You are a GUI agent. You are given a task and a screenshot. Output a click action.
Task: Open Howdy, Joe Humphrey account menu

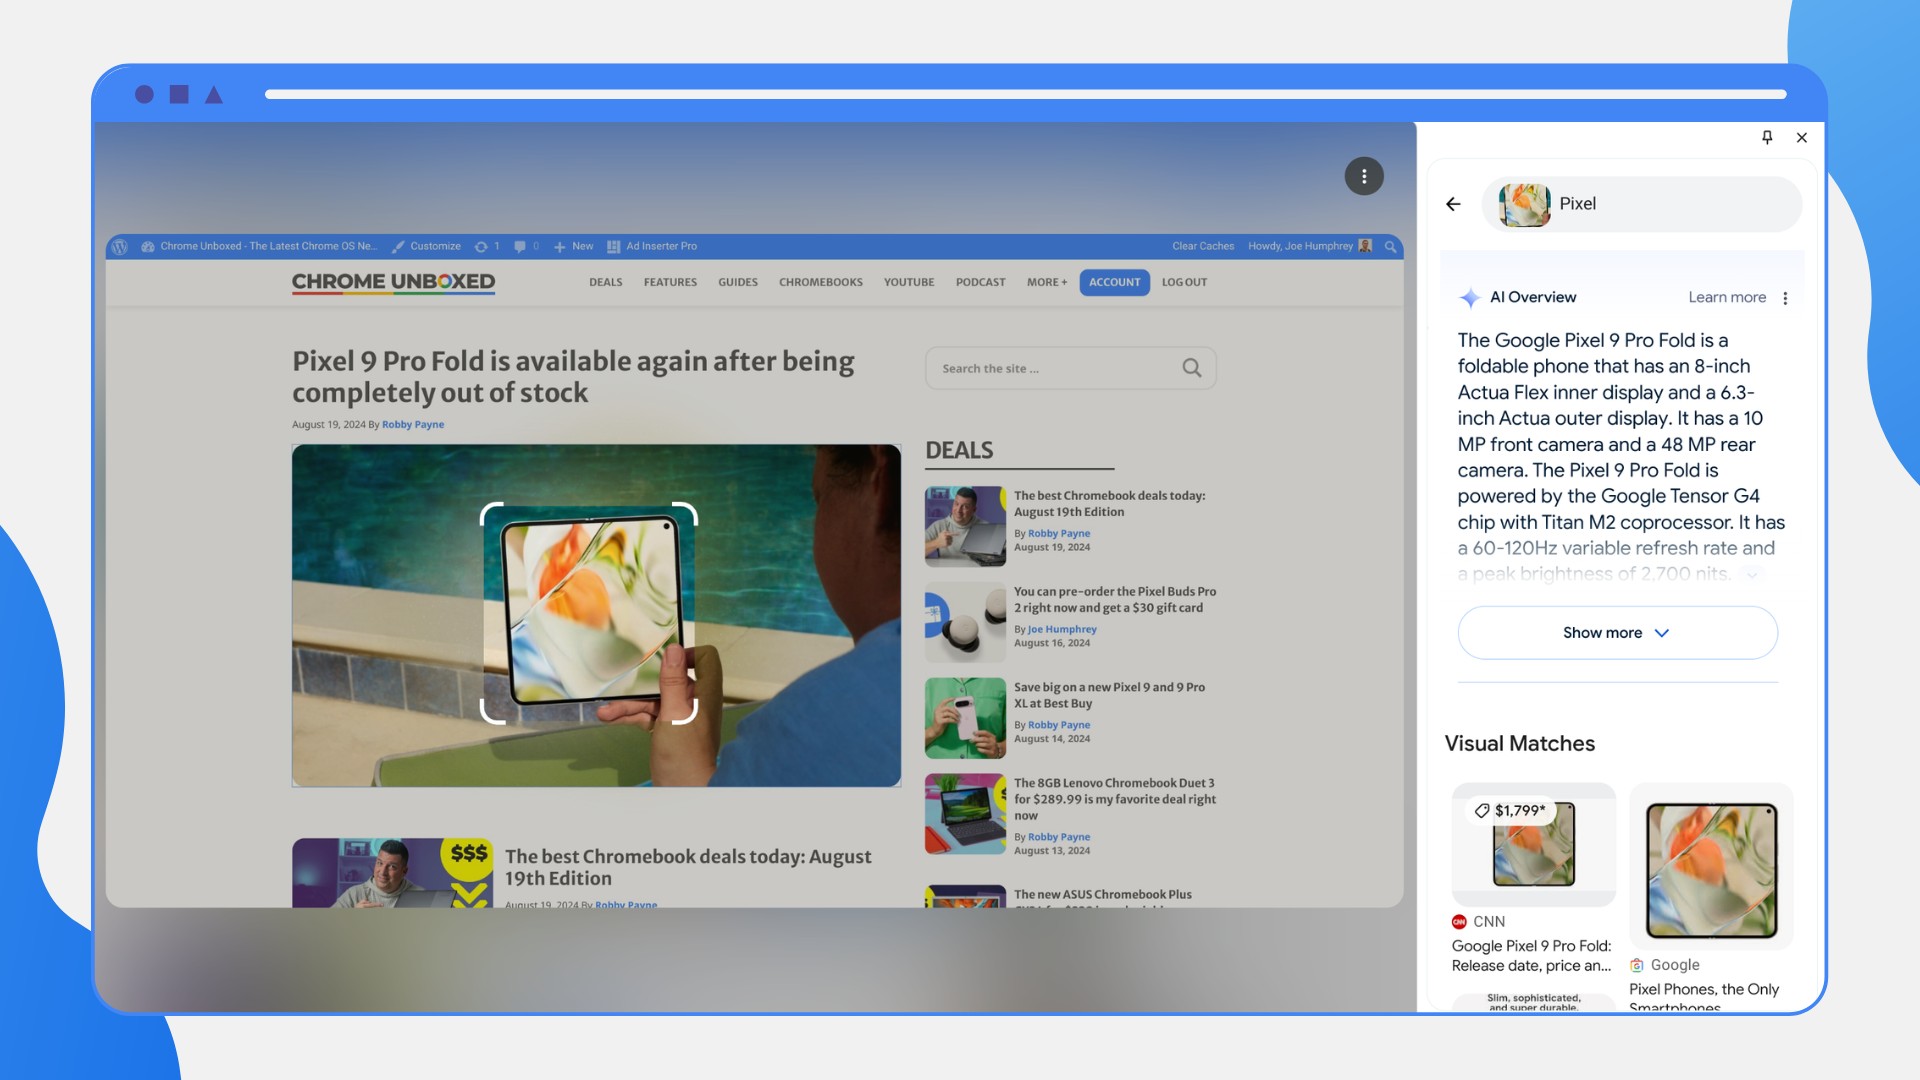pyautogui.click(x=1310, y=246)
